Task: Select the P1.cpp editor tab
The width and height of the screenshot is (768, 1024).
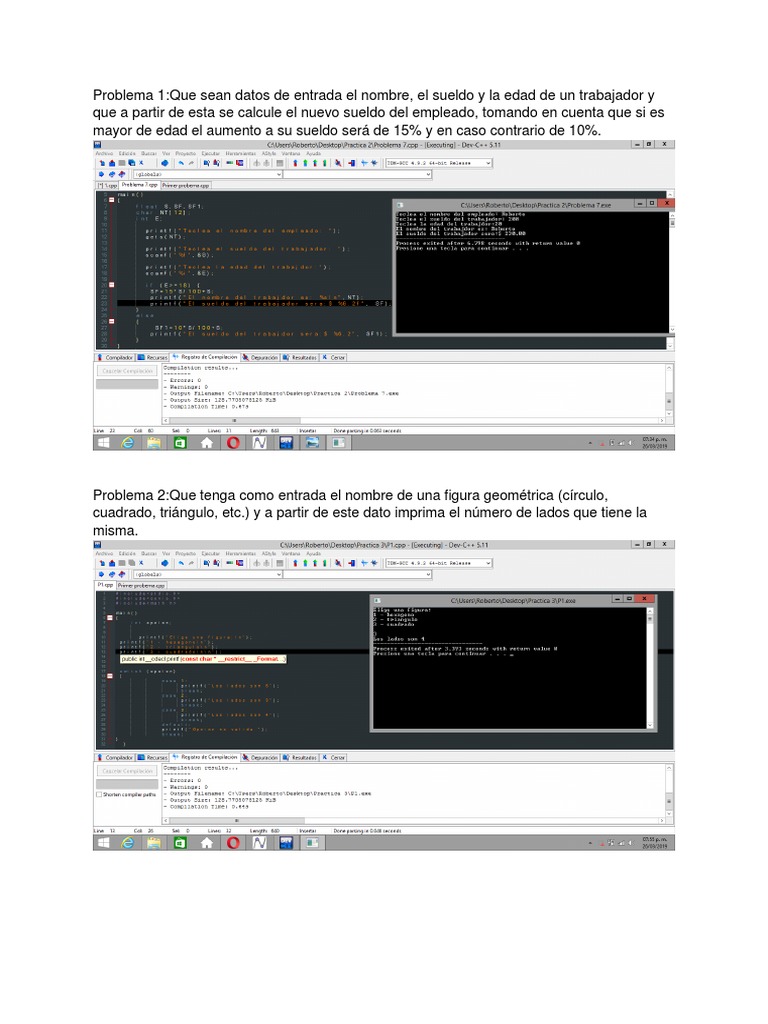Action: point(105,585)
